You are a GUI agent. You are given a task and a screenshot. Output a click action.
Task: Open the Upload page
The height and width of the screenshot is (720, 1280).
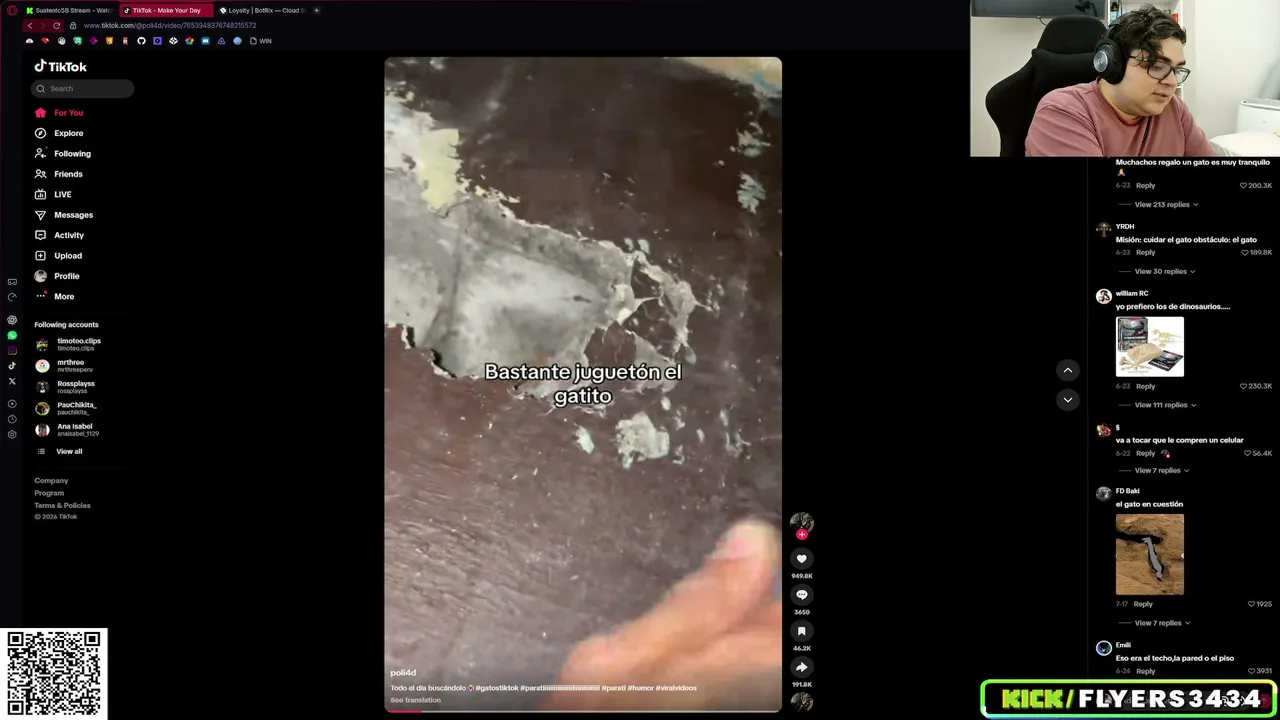click(58, 256)
